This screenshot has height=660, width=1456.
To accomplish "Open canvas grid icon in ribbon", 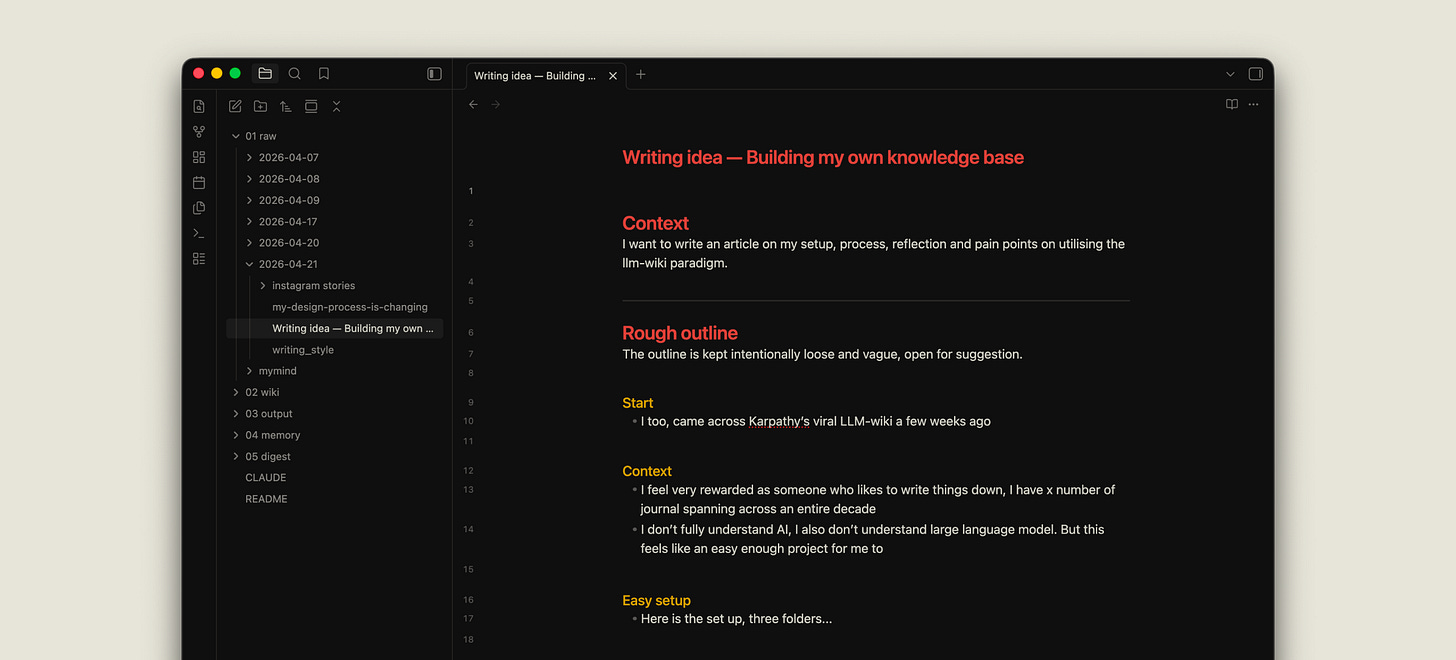I will 199,157.
